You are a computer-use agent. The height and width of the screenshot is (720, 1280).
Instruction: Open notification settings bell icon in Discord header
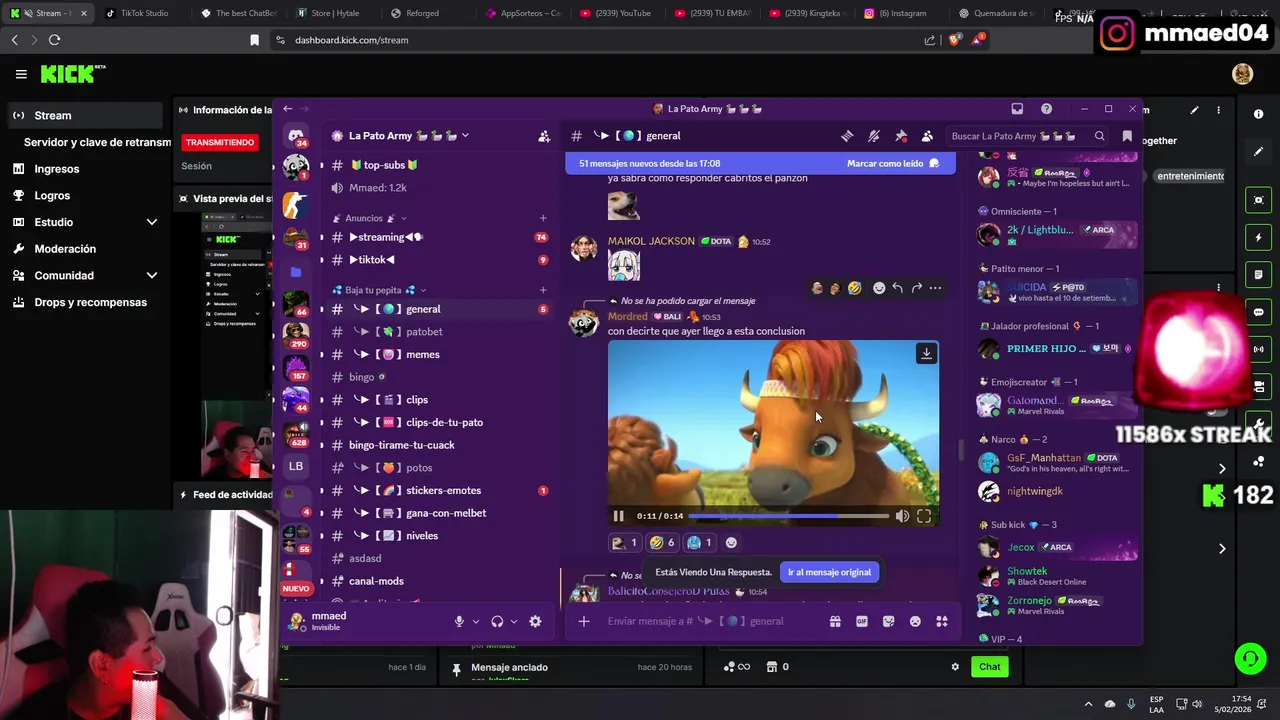point(874,136)
